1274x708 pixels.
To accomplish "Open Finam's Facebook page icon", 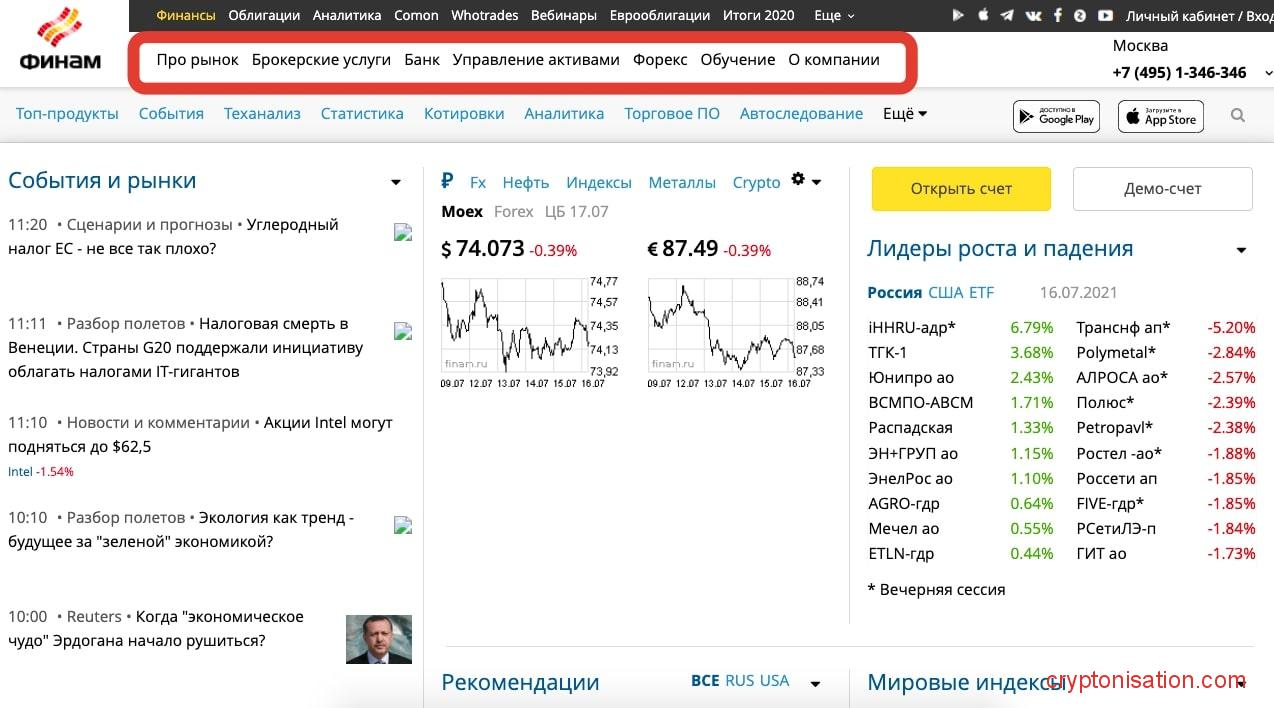I will [x=1058, y=15].
